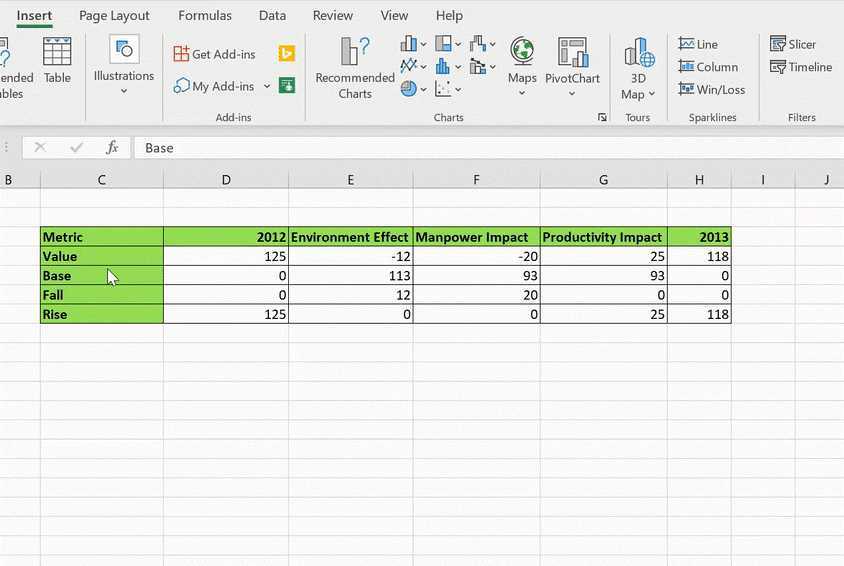
Task: Switch to the Formulas tab
Action: point(205,16)
